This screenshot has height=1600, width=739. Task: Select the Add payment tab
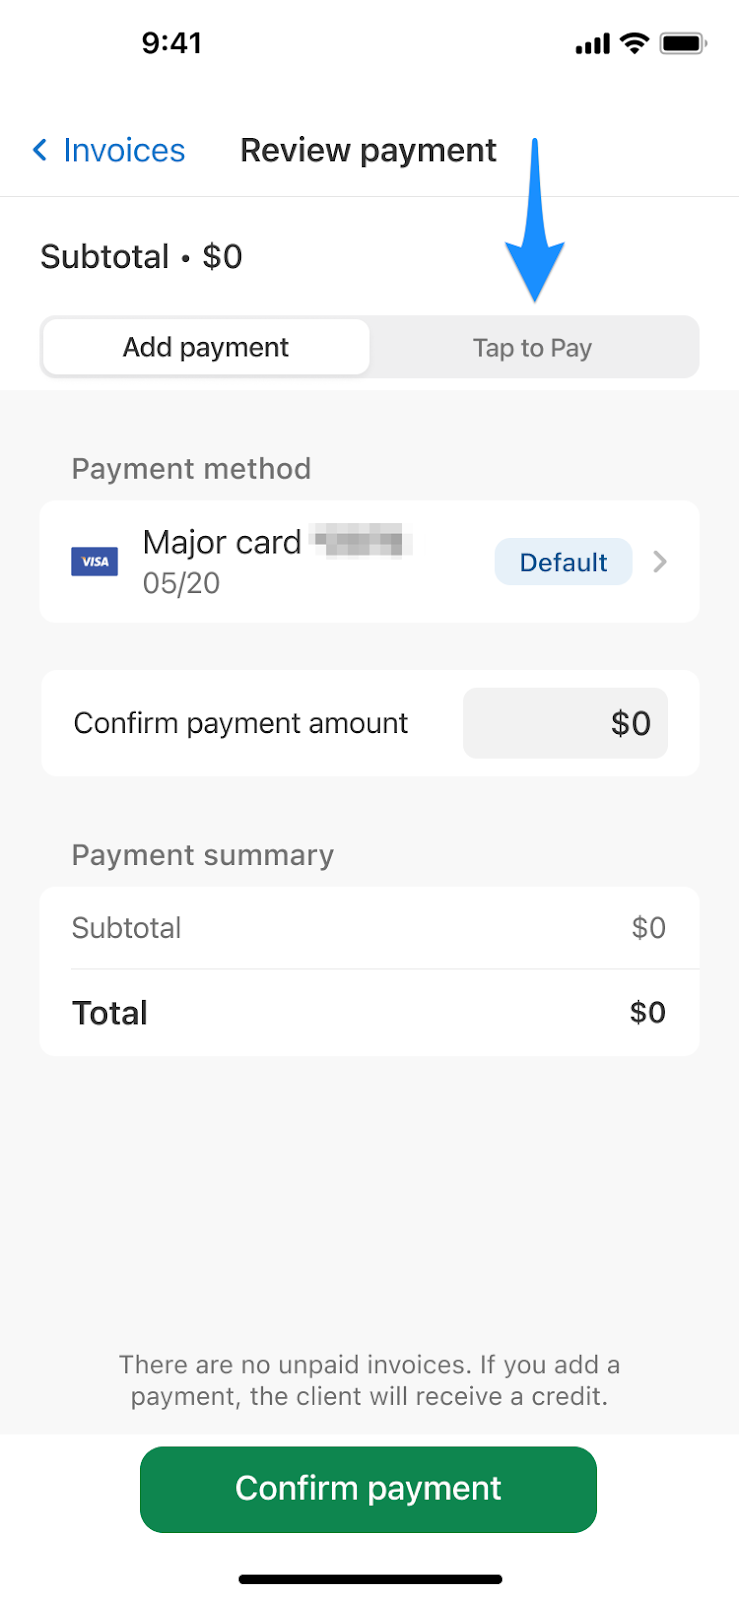(x=206, y=347)
